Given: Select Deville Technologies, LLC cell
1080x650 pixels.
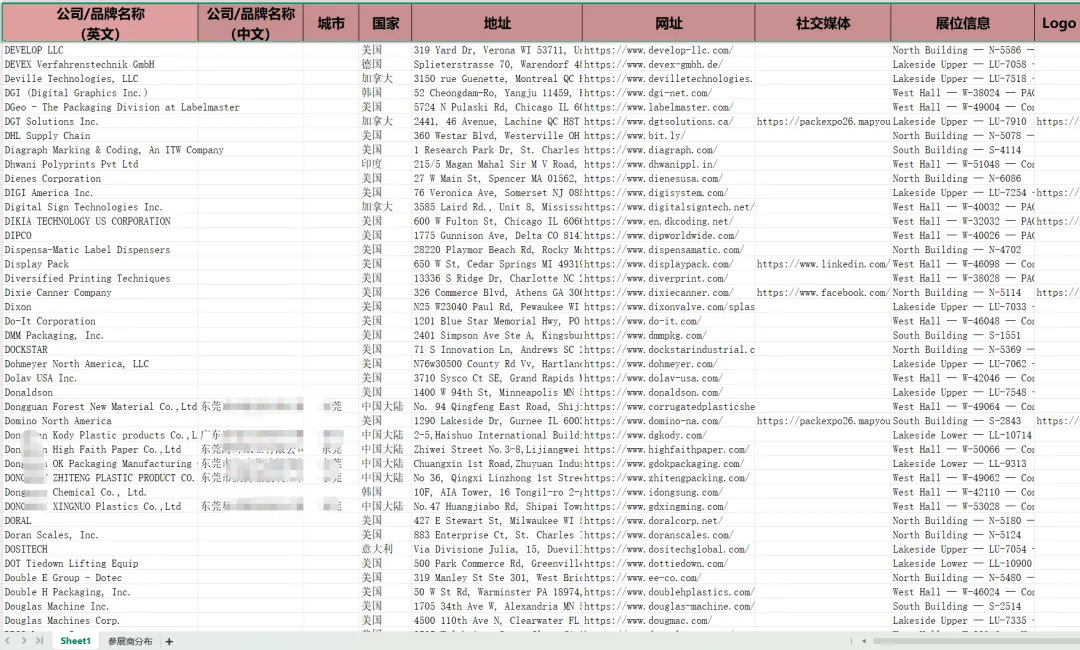Looking at the screenshot, I should (x=100, y=78).
